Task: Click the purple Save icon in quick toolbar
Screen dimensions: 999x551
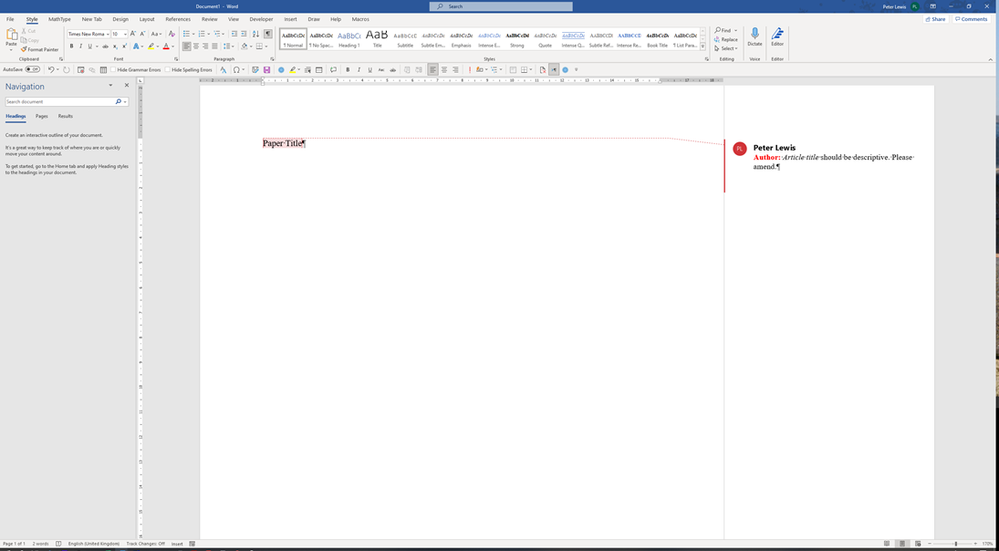Action: [x=266, y=69]
